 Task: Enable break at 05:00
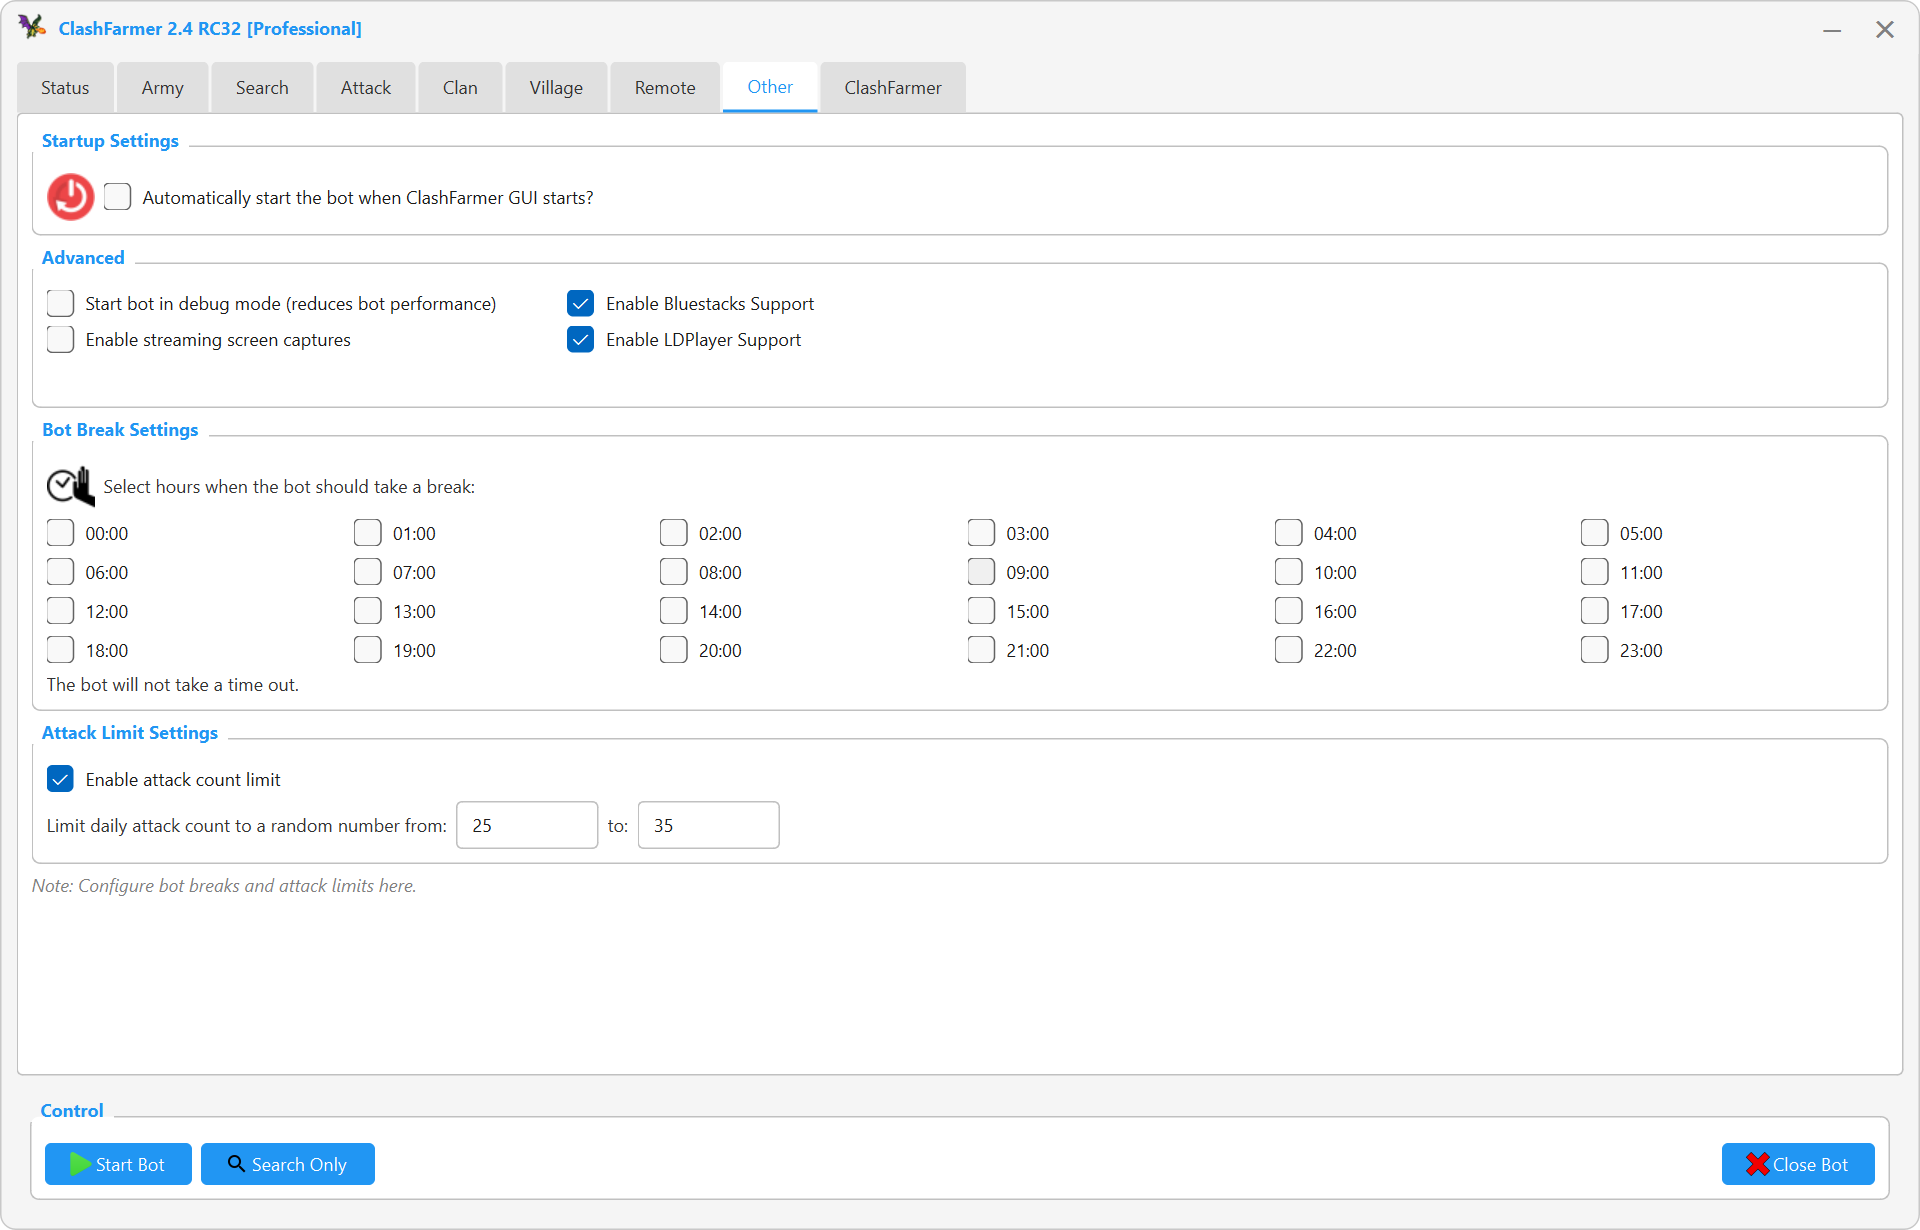(x=1594, y=532)
